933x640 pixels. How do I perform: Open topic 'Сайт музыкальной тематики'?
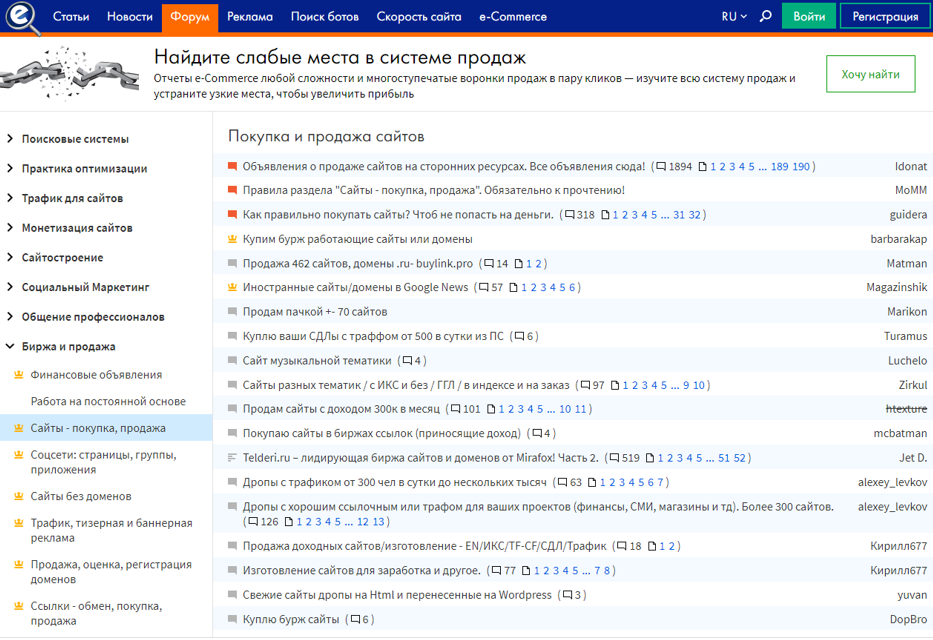click(317, 360)
